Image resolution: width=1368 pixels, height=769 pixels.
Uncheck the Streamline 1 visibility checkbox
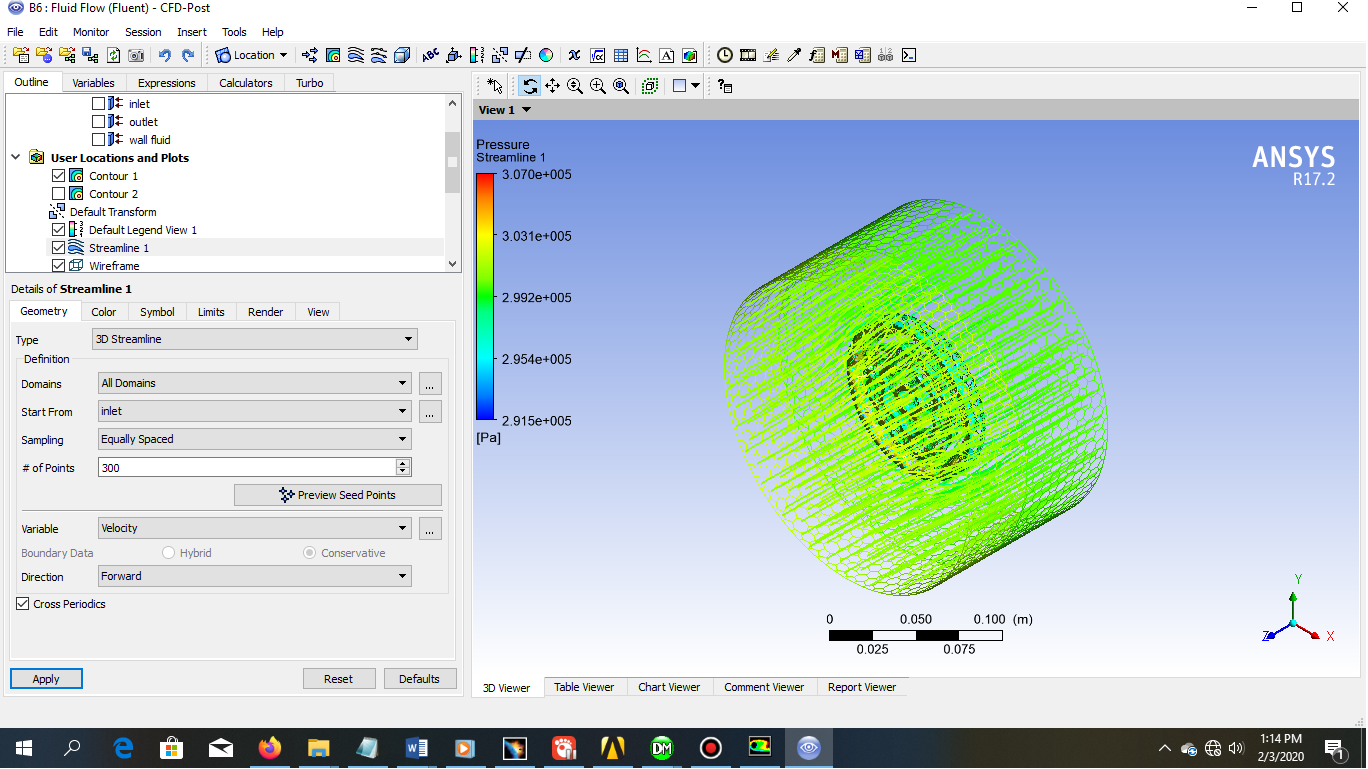(x=57, y=247)
